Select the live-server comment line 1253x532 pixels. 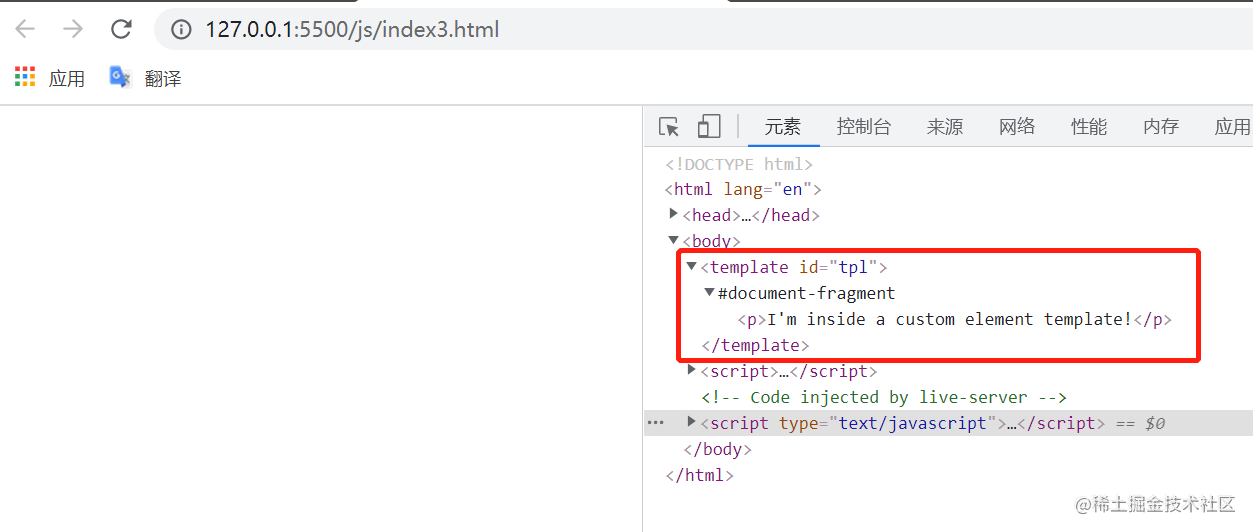[884, 397]
